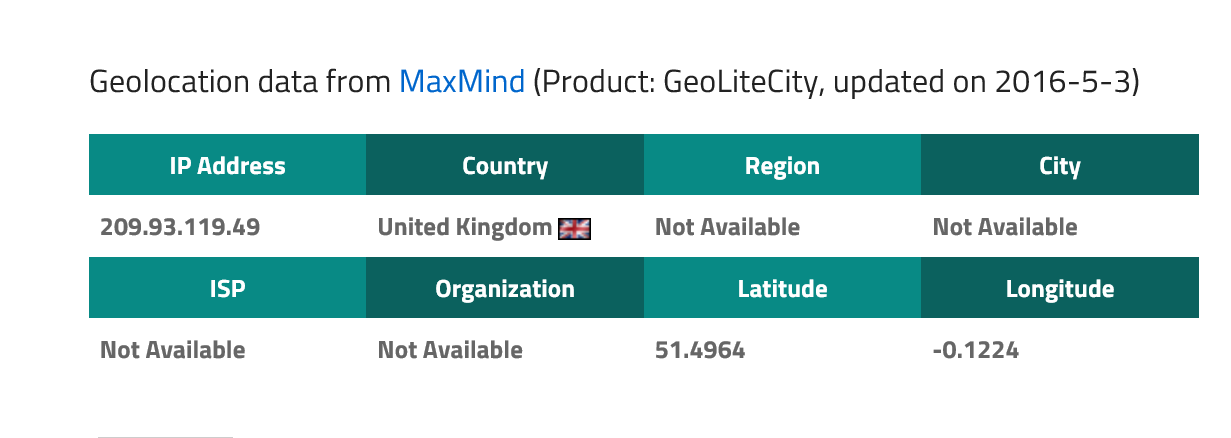The width and height of the screenshot is (1231, 438).
Task: Click the IP Address column header
Action: [x=227, y=166]
